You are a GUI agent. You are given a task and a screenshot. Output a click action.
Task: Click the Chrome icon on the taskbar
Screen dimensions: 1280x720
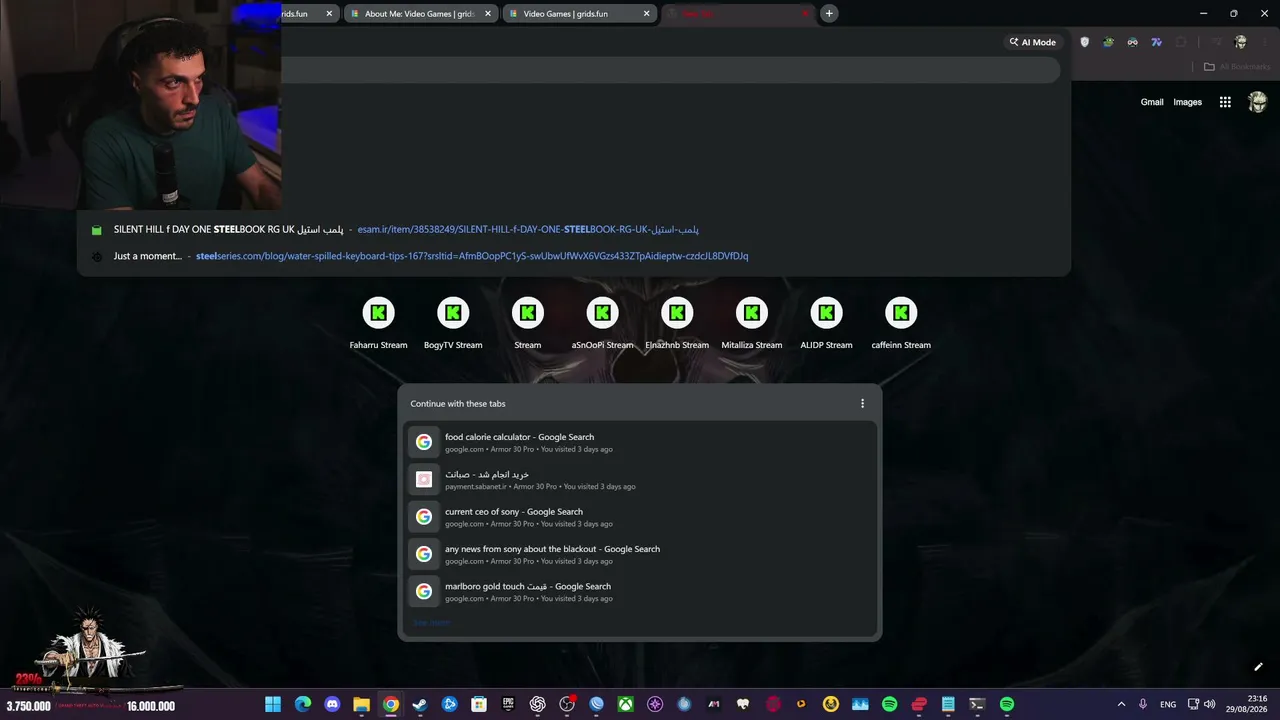point(391,704)
